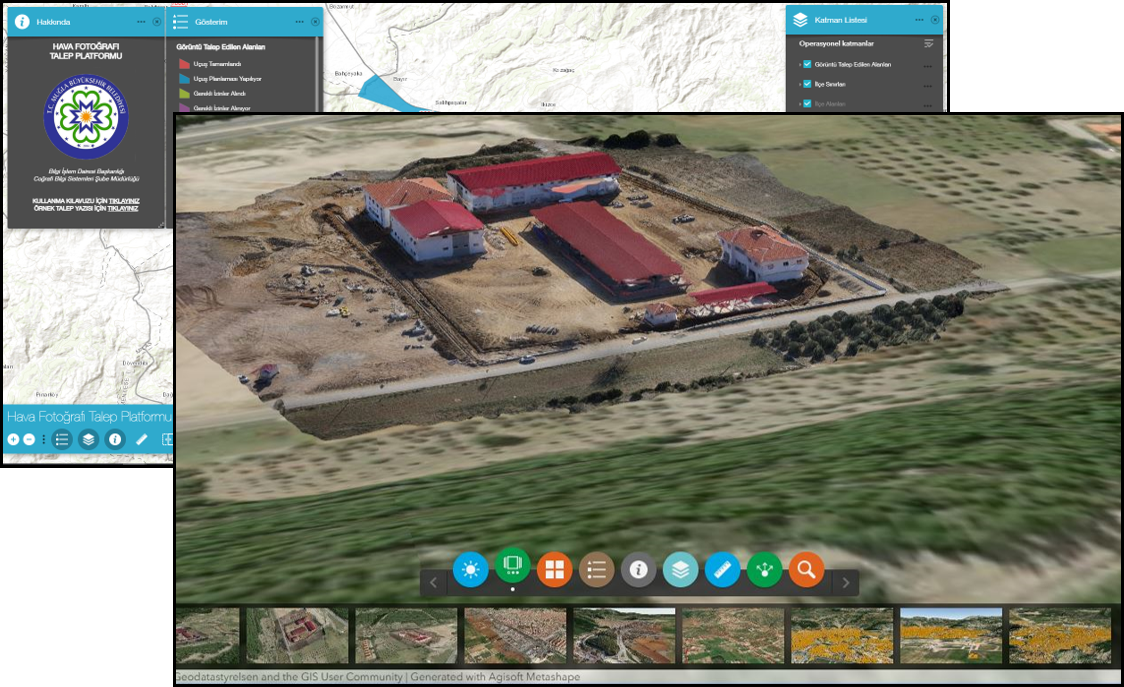This screenshot has height=687, width=1124.
Task: Open the orange search magnifier icon
Action: (806, 570)
